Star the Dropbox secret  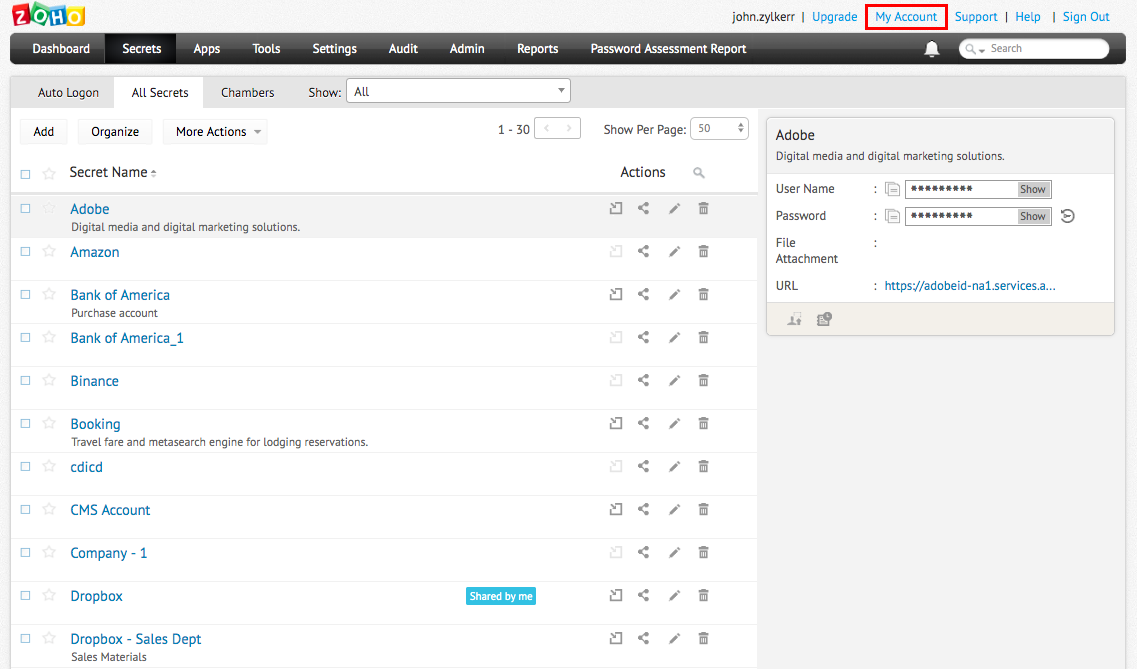[49, 596]
